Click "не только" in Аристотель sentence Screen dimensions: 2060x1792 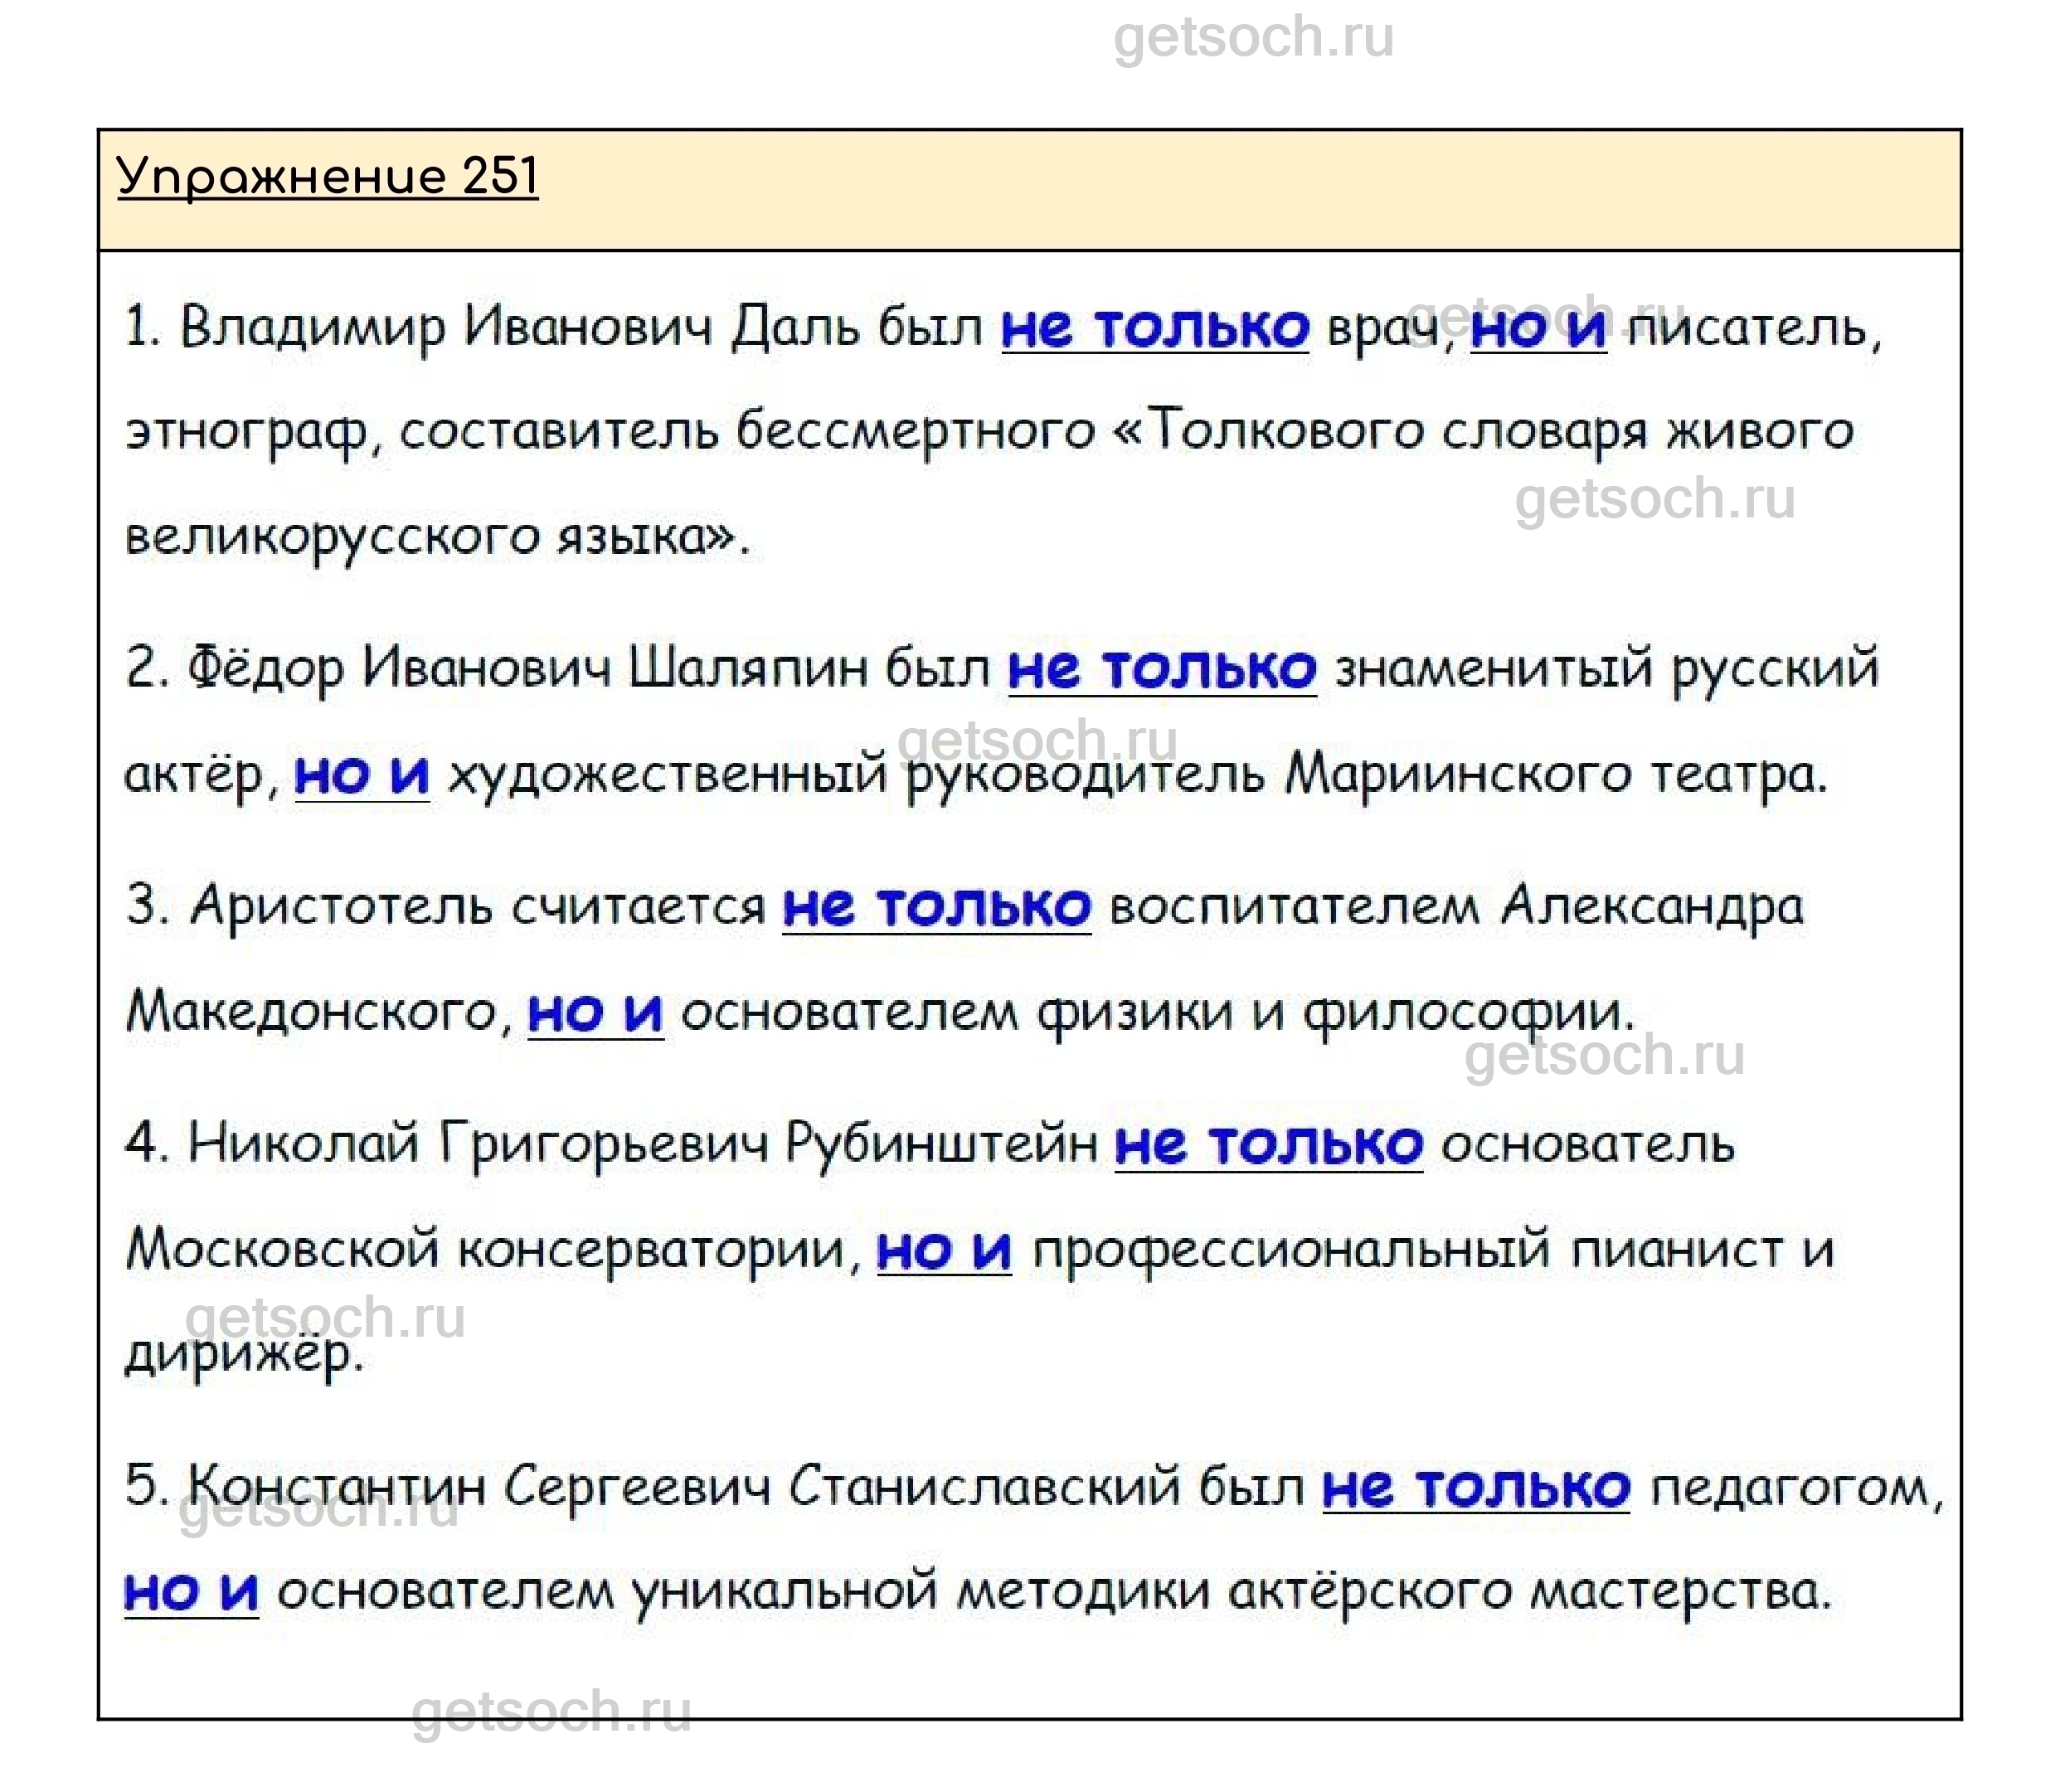936,907
